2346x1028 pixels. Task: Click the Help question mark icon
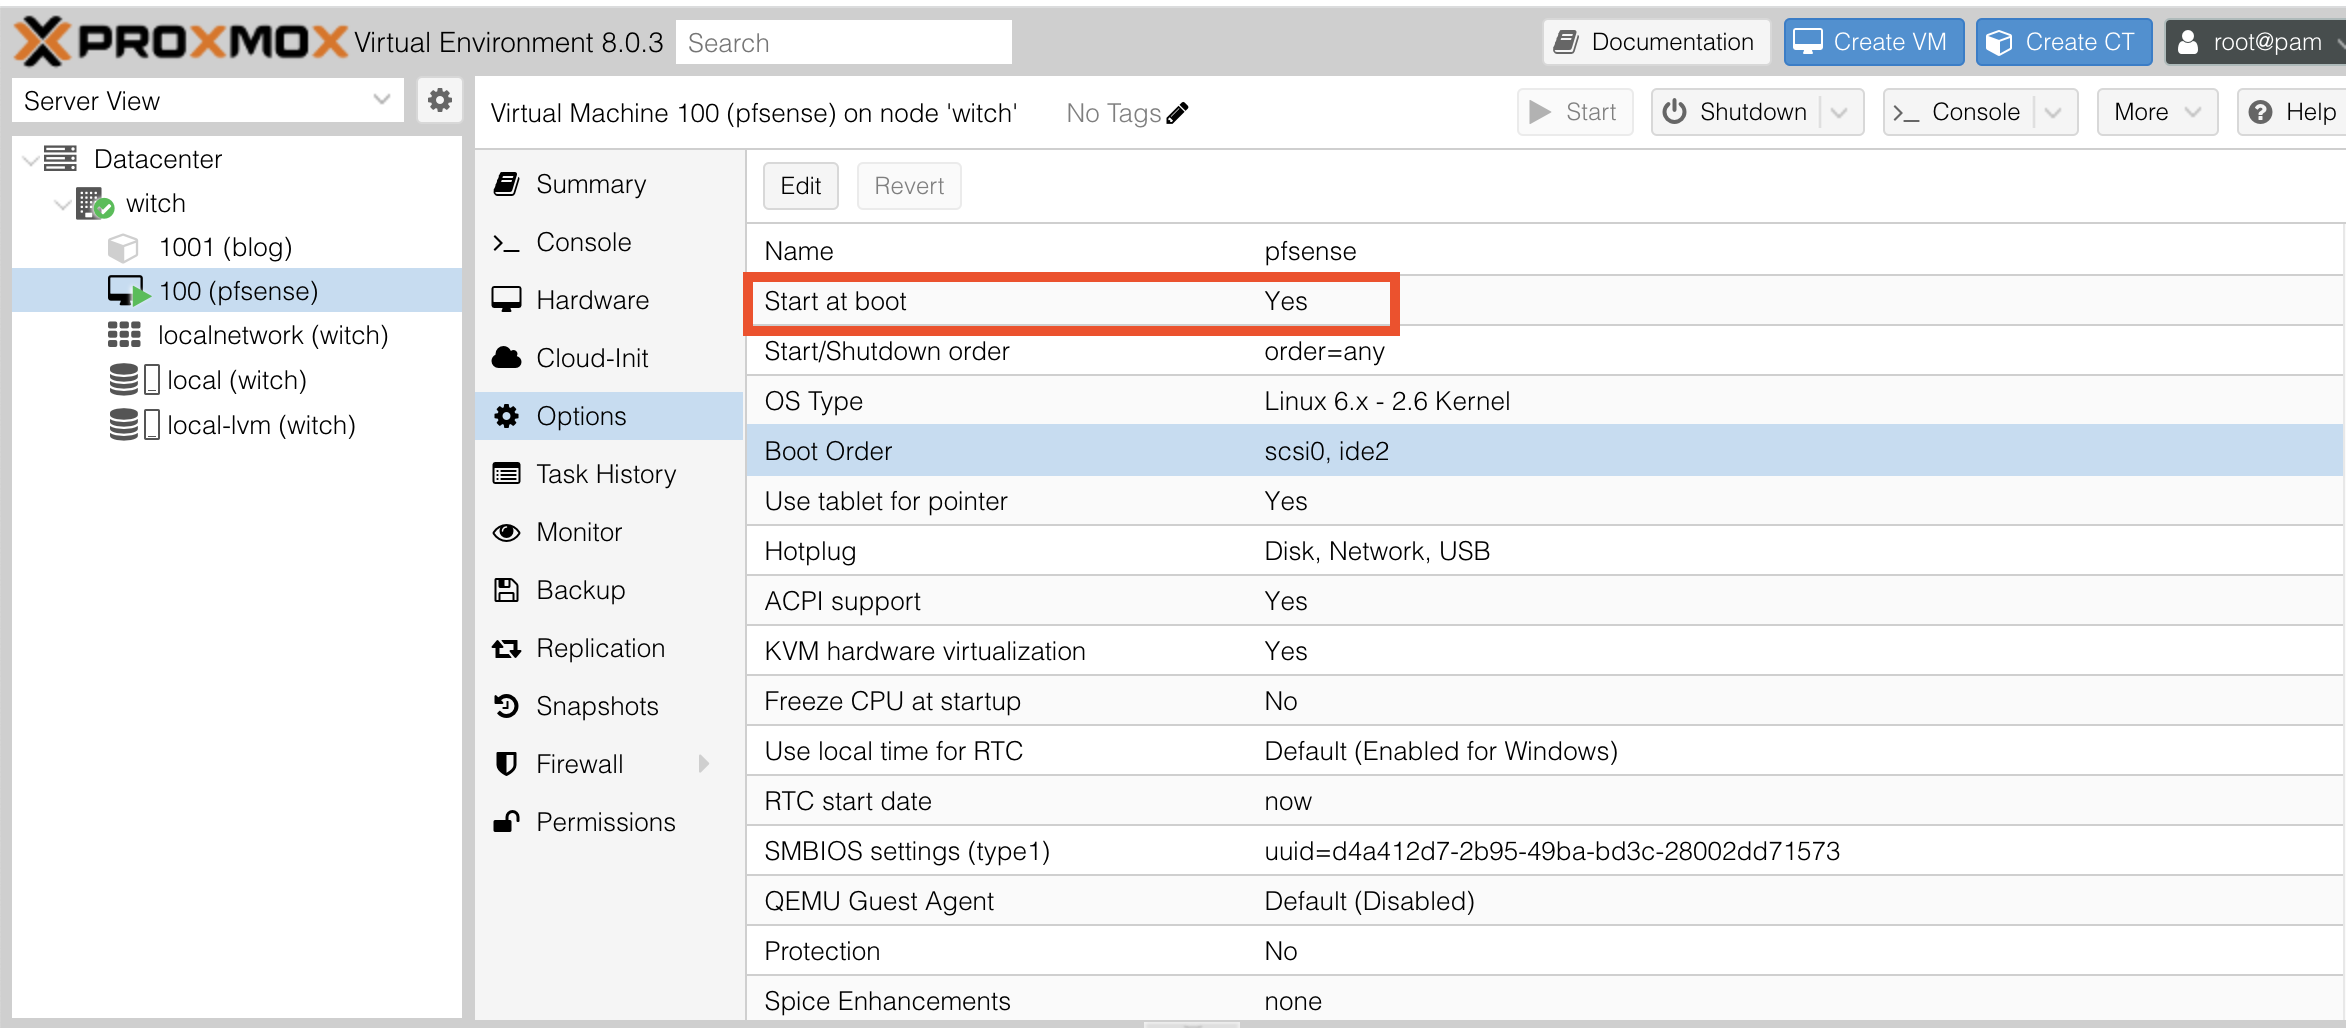click(2260, 112)
